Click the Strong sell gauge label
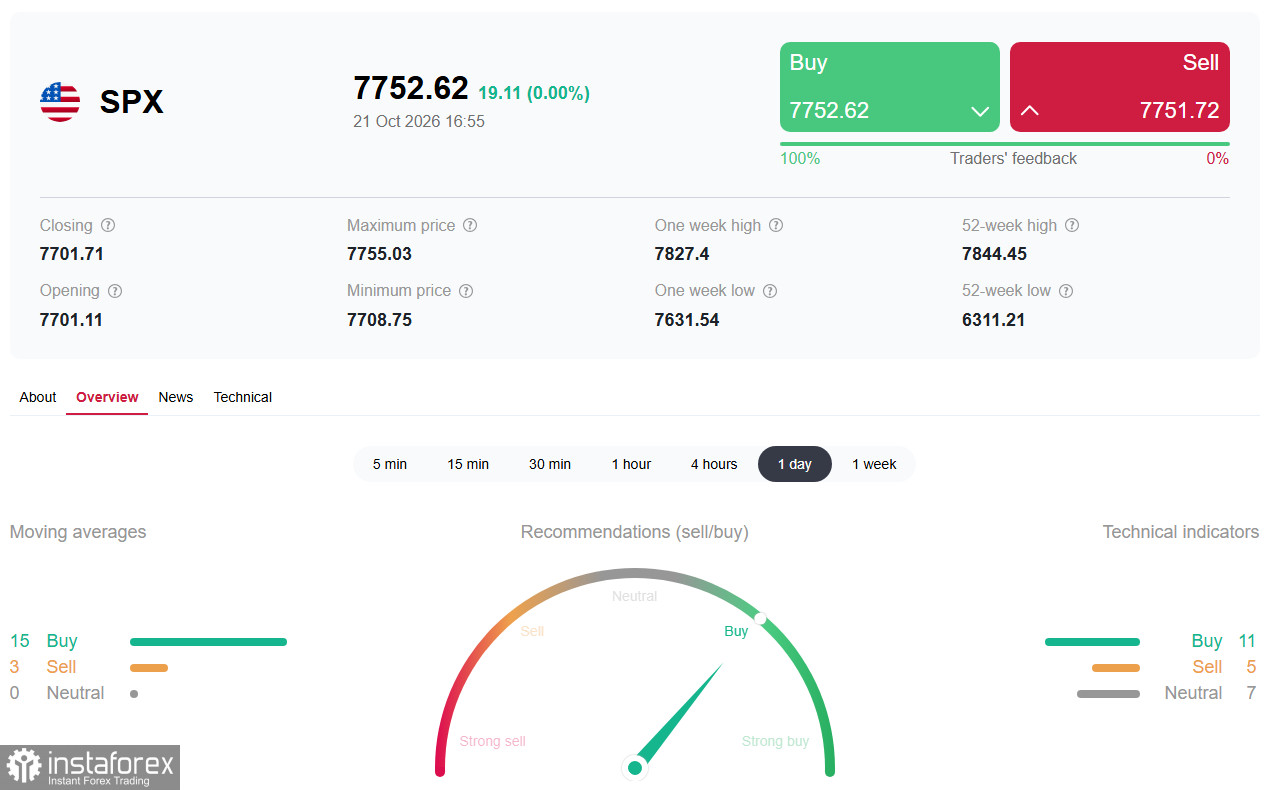The image size is (1270, 790). point(493,741)
